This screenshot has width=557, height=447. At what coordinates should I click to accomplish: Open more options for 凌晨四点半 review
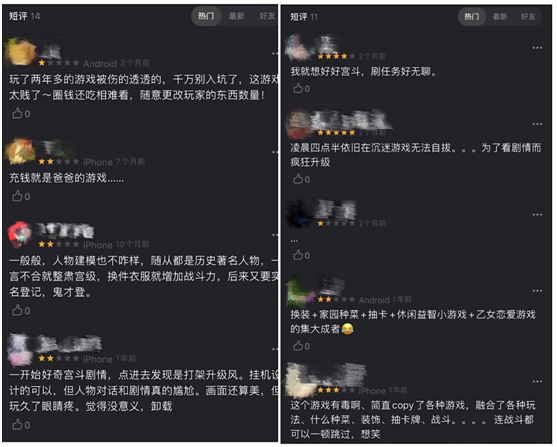(537, 124)
